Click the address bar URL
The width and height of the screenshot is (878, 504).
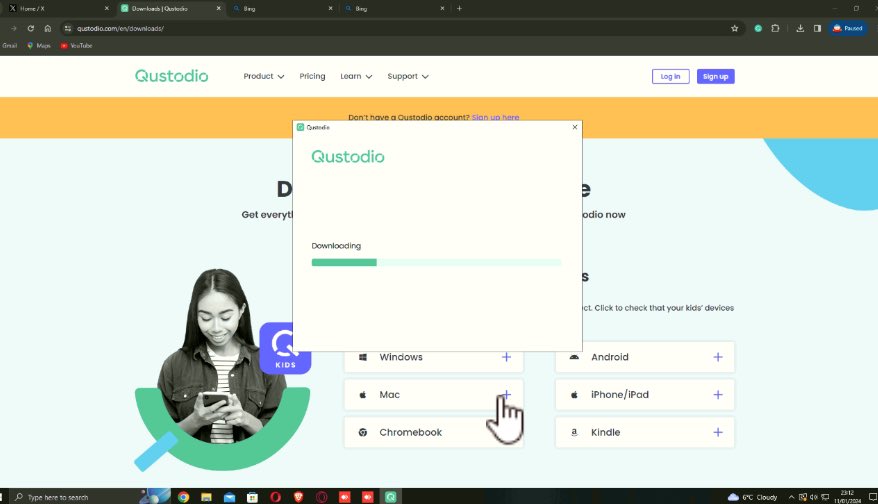pos(120,29)
